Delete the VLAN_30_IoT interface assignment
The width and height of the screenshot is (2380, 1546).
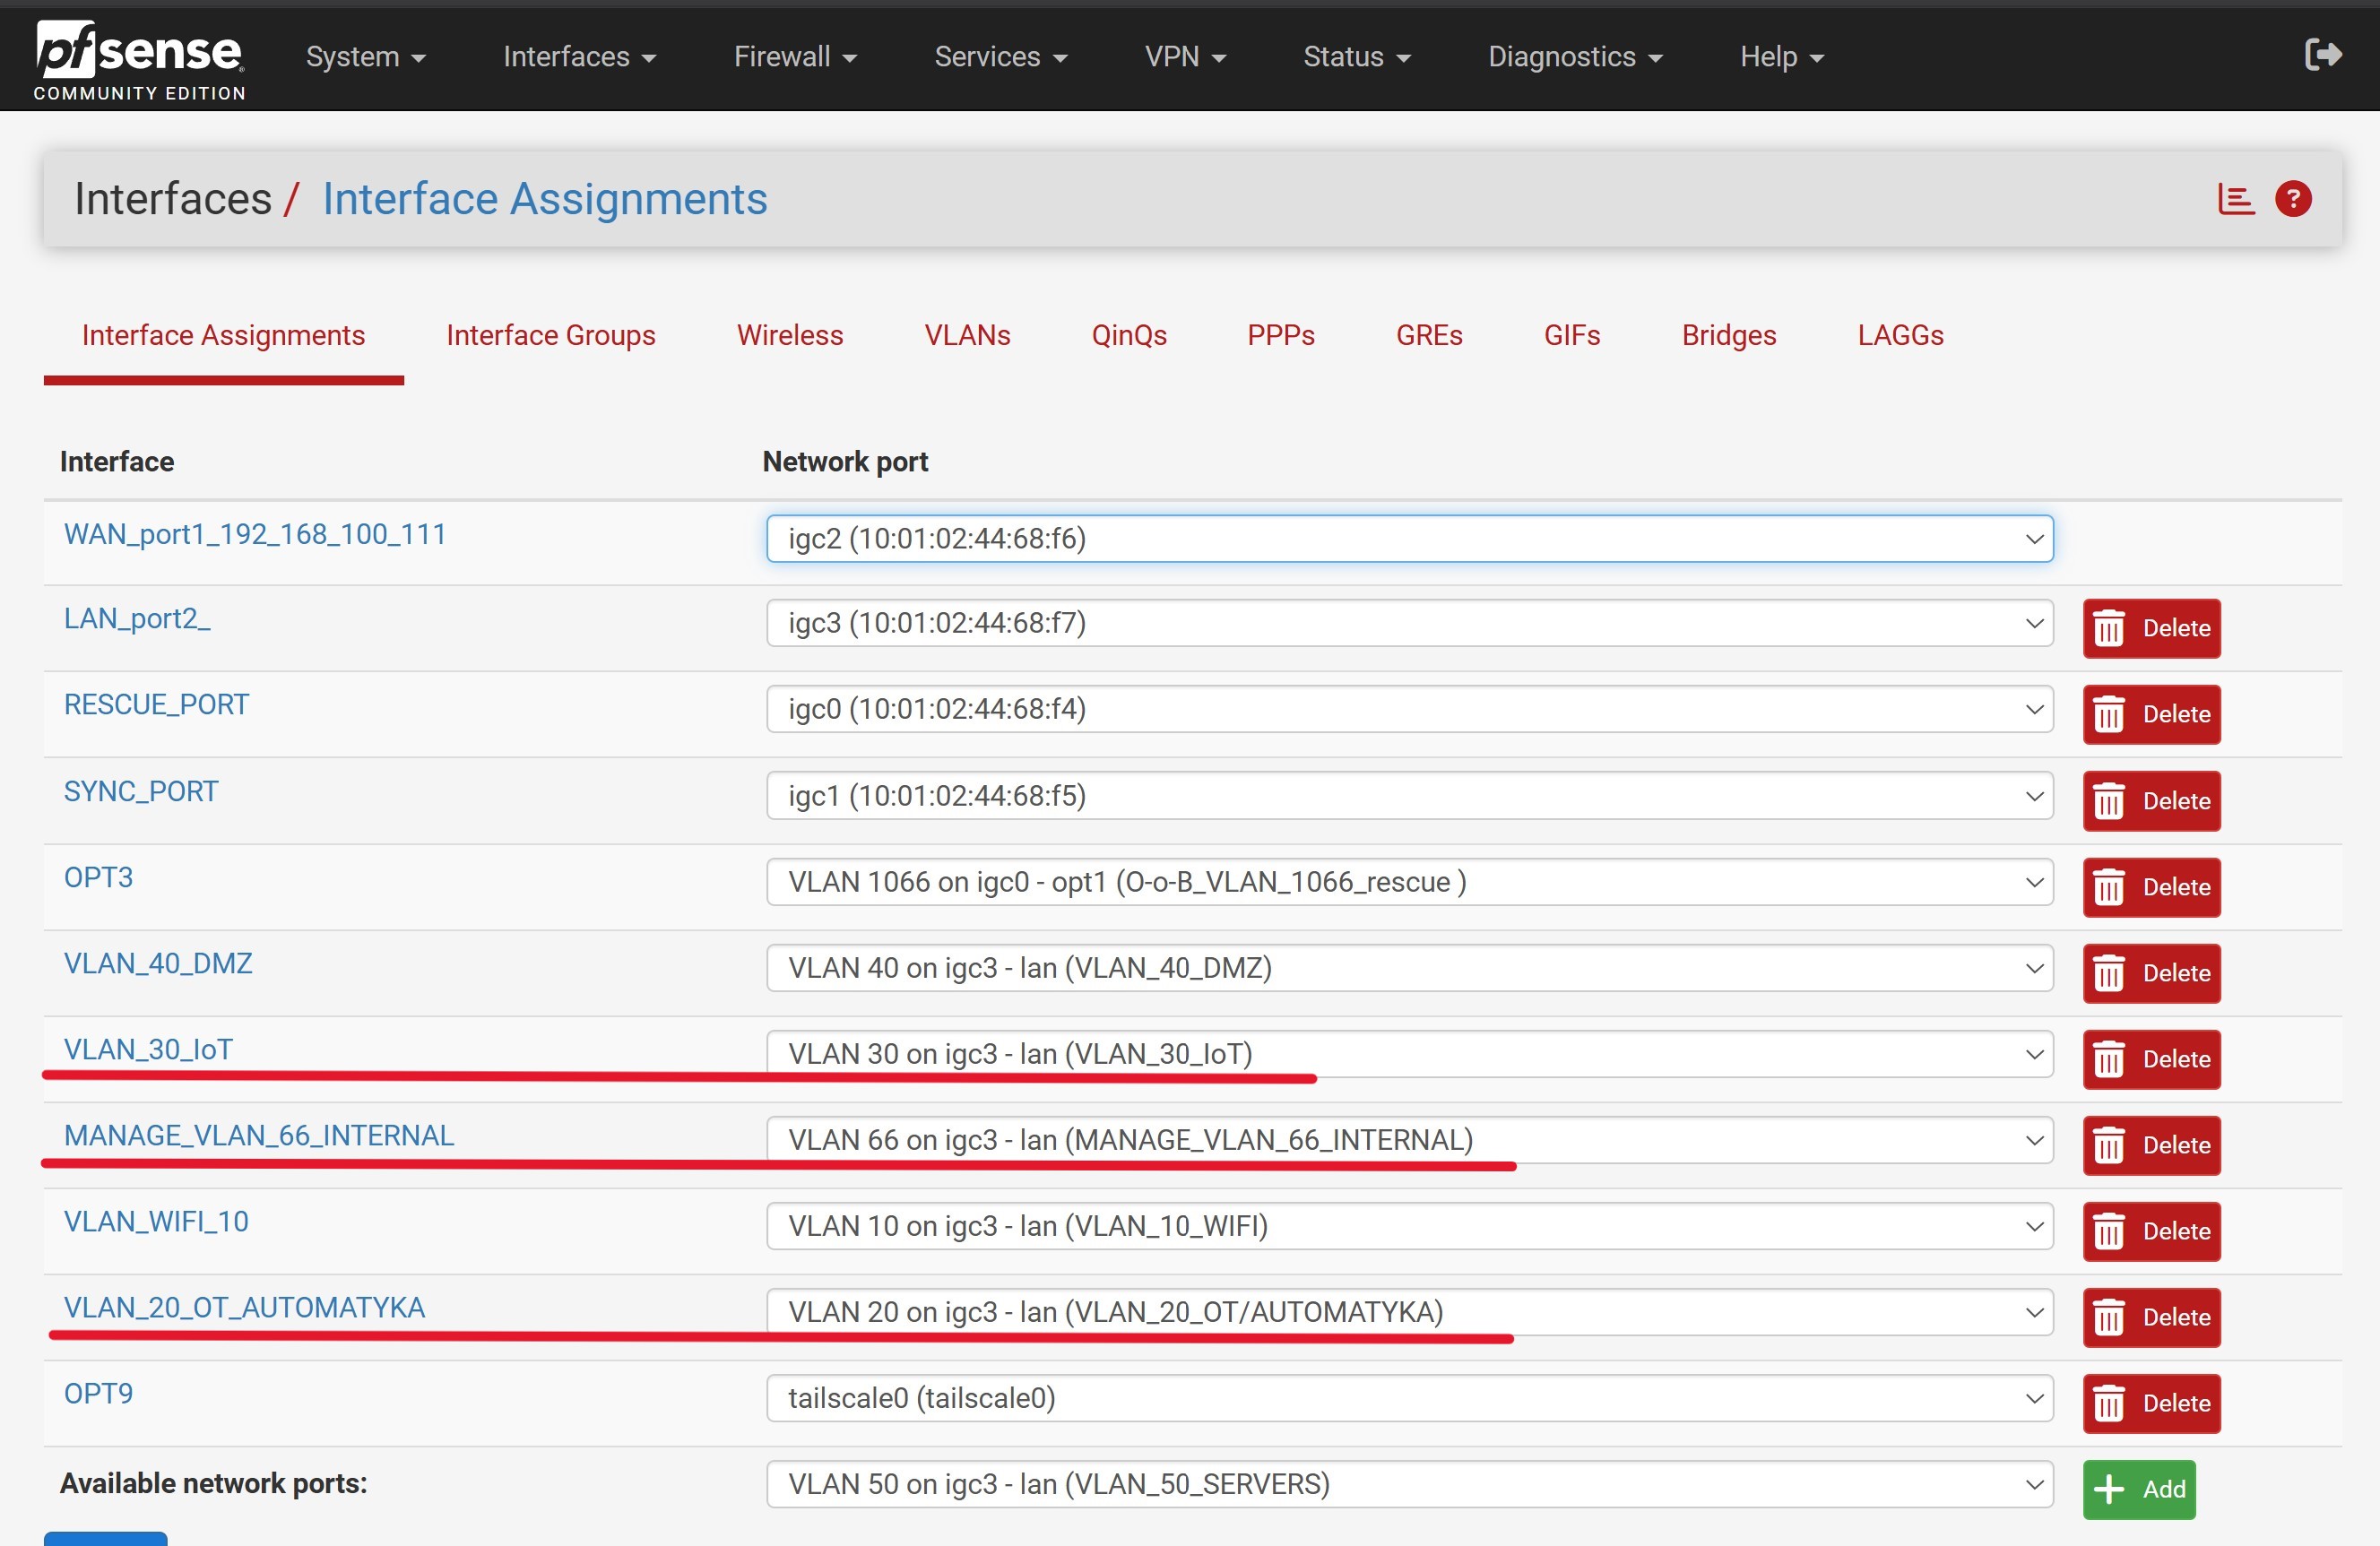[2151, 1059]
